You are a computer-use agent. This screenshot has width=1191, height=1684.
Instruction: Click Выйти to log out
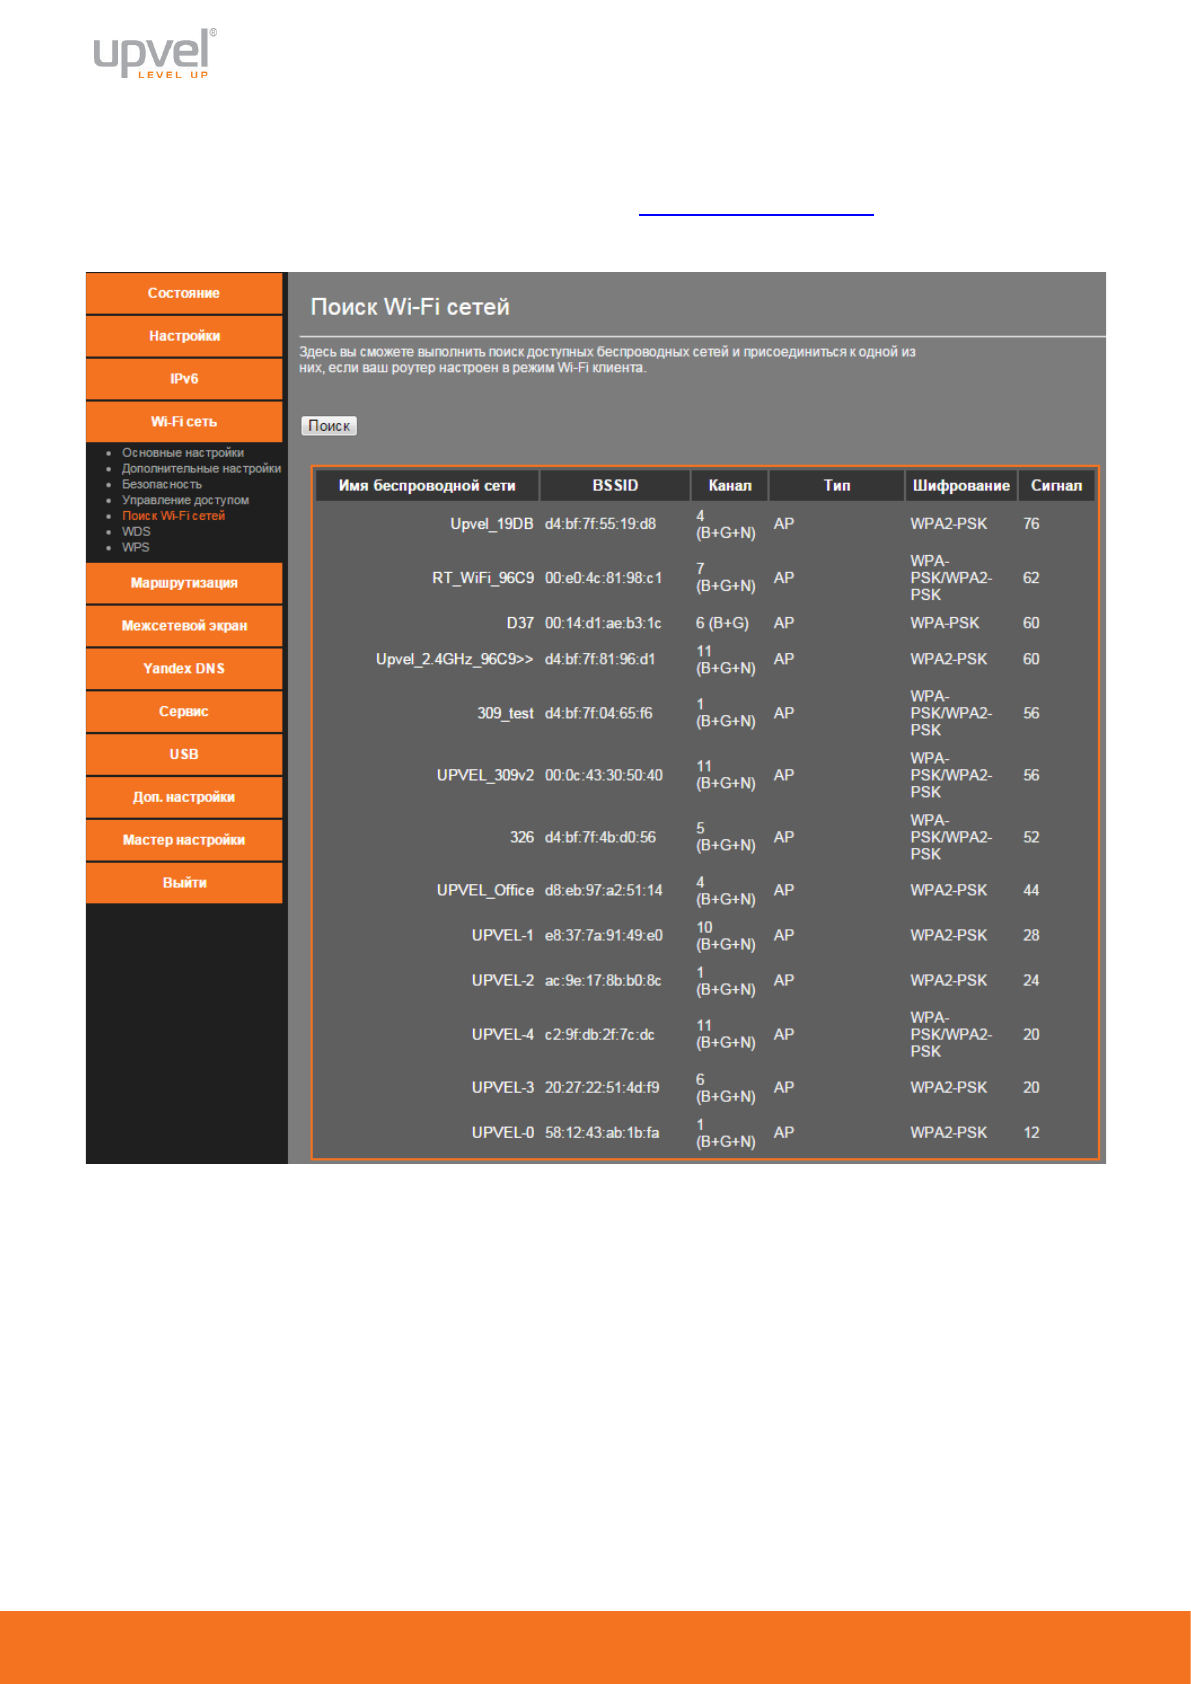tap(184, 883)
